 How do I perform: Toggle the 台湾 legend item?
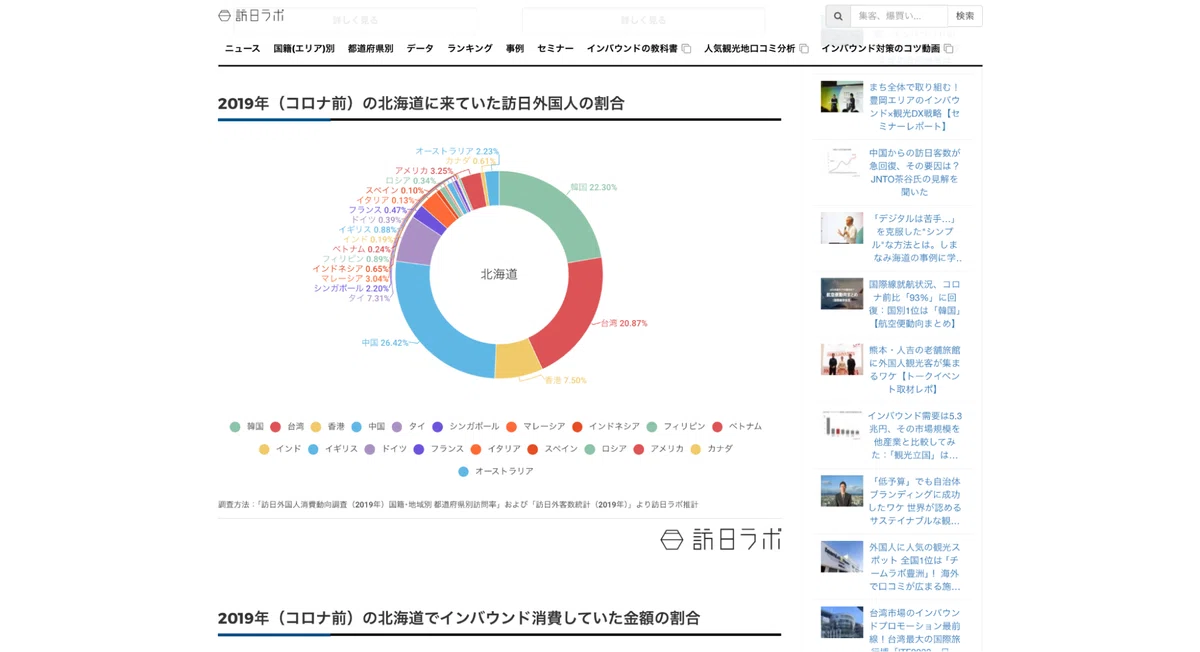pyautogui.click(x=288, y=427)
